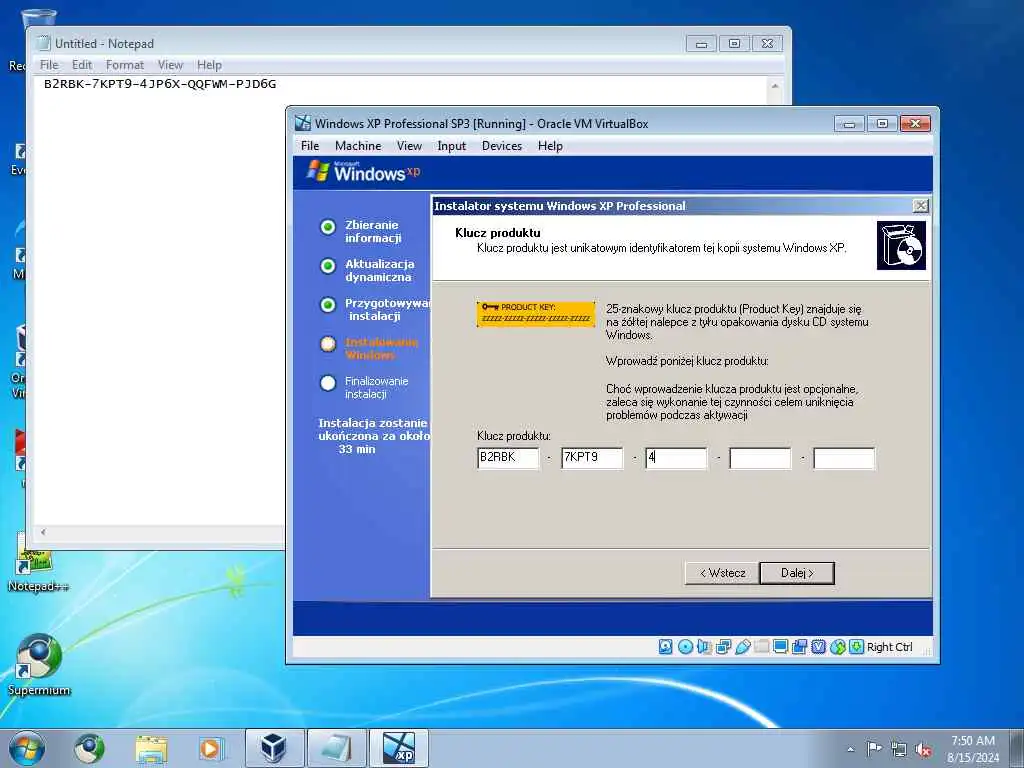
Task: Click the network tray icon
Action: 899,749
